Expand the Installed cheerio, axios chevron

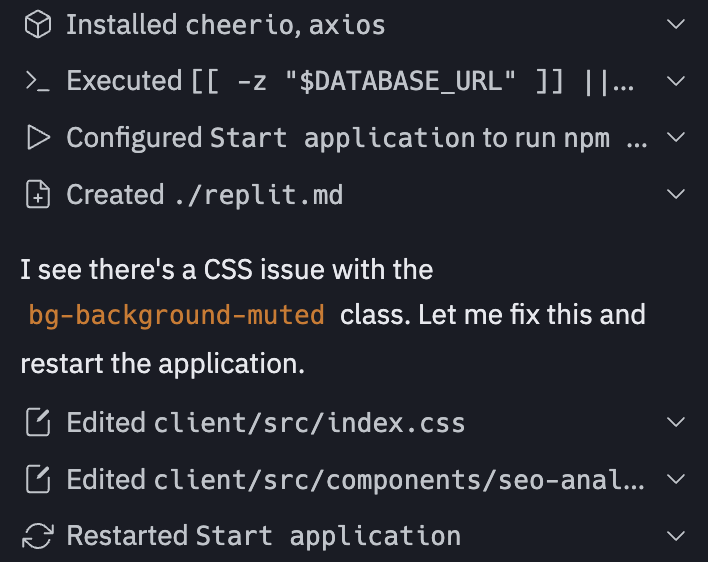(675, 25)
